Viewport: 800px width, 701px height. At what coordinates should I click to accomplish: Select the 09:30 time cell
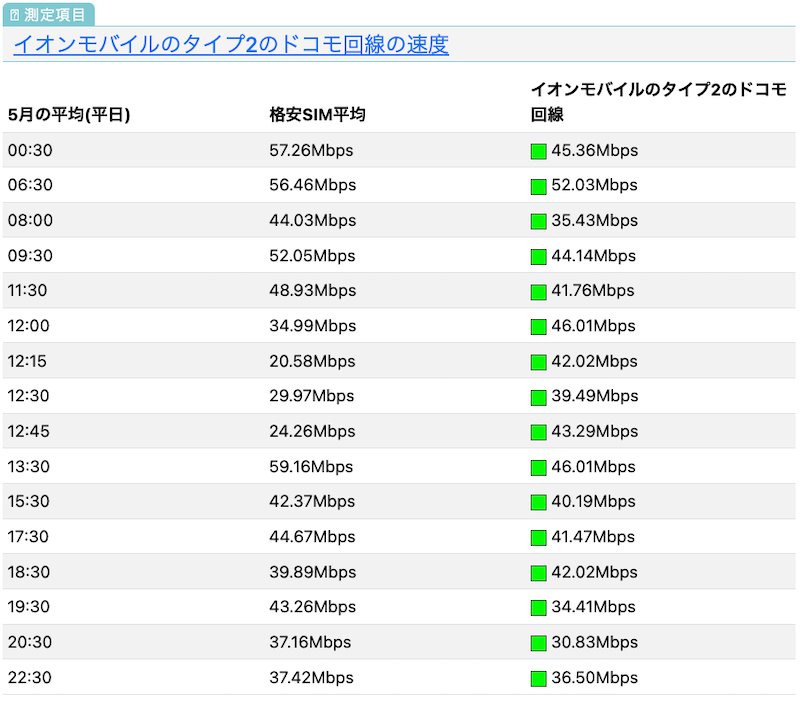click(30, 256)
